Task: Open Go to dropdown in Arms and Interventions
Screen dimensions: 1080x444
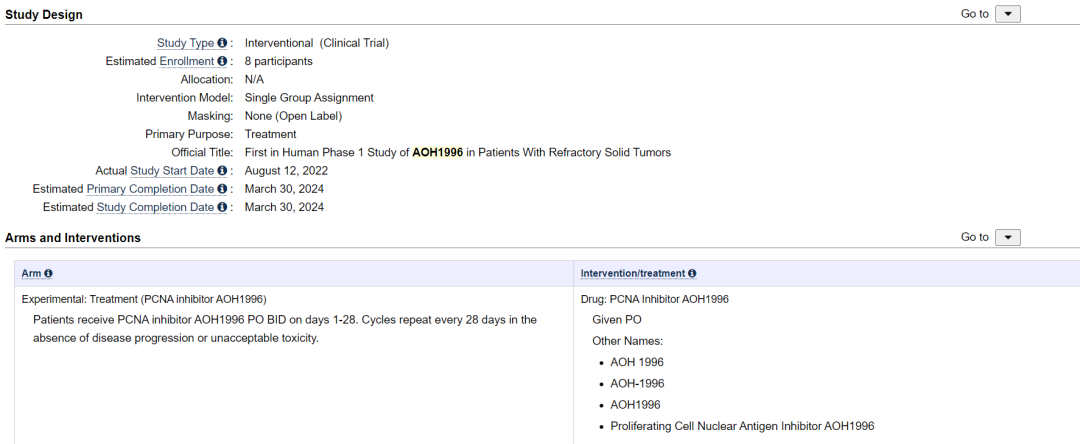Action: click(x=1008, y=237)
